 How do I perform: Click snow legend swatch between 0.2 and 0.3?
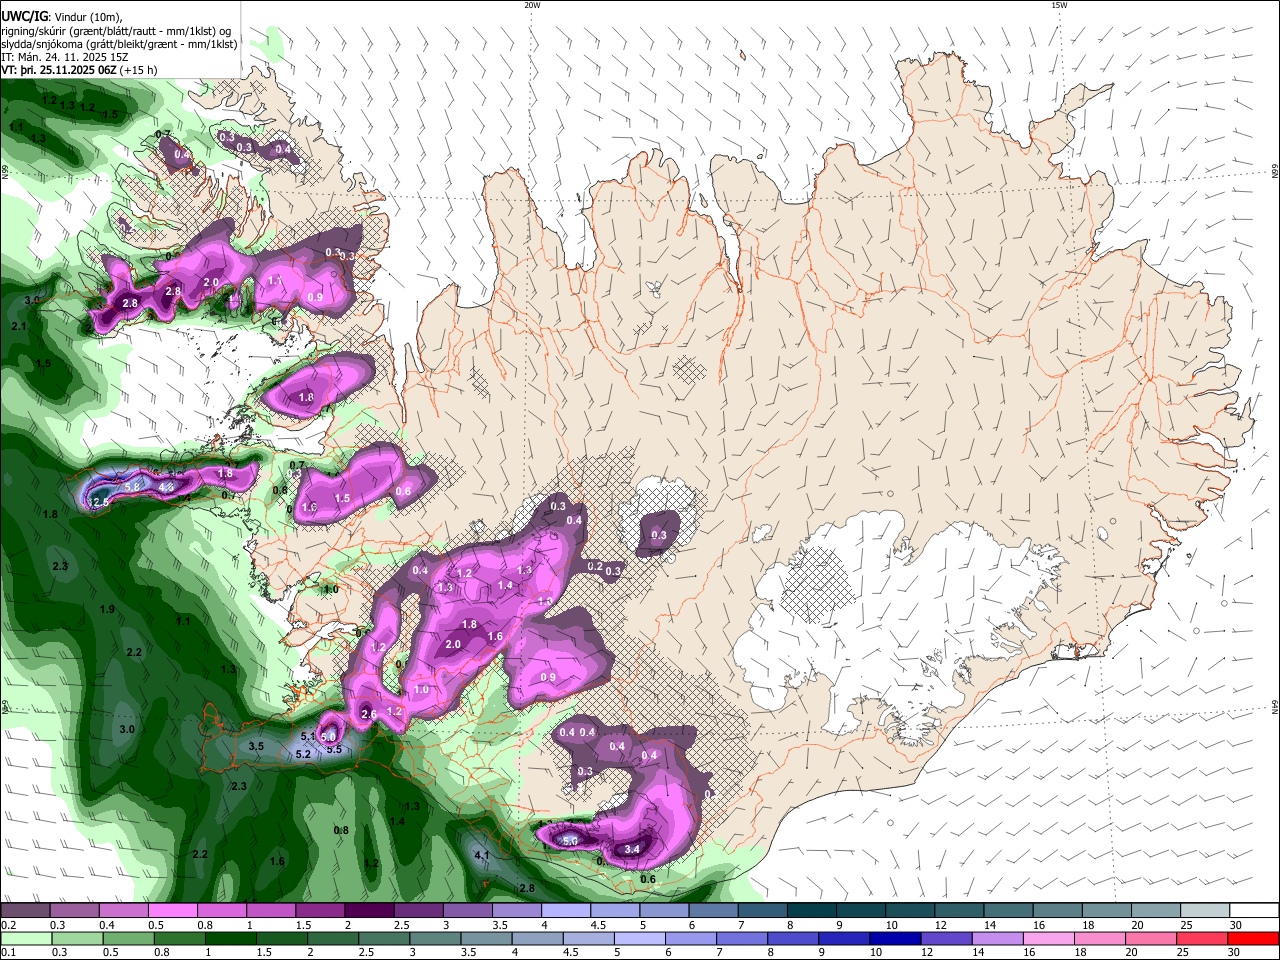(27, 911)
